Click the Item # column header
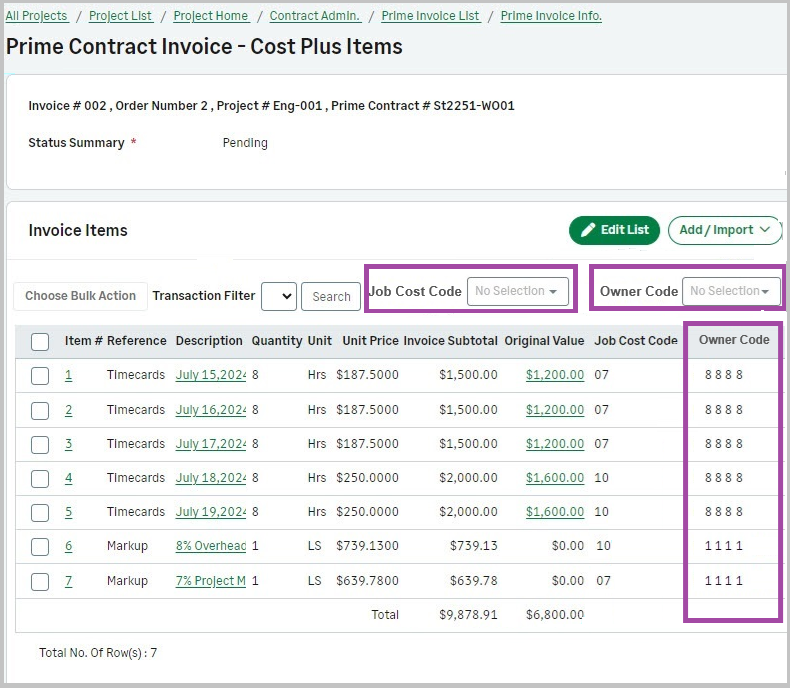Image resolution: width=790 pixels, height=688 pixels. coord(84,341)
